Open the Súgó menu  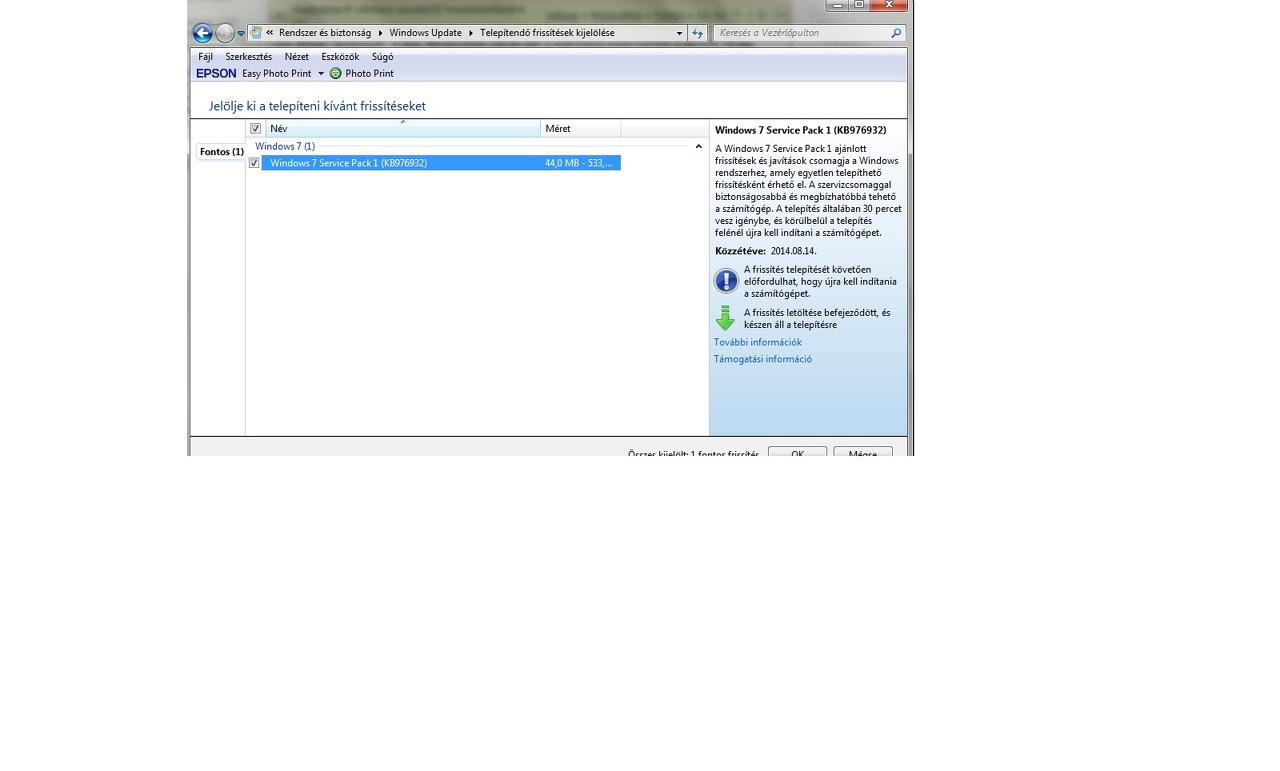[x=382, y=57]
